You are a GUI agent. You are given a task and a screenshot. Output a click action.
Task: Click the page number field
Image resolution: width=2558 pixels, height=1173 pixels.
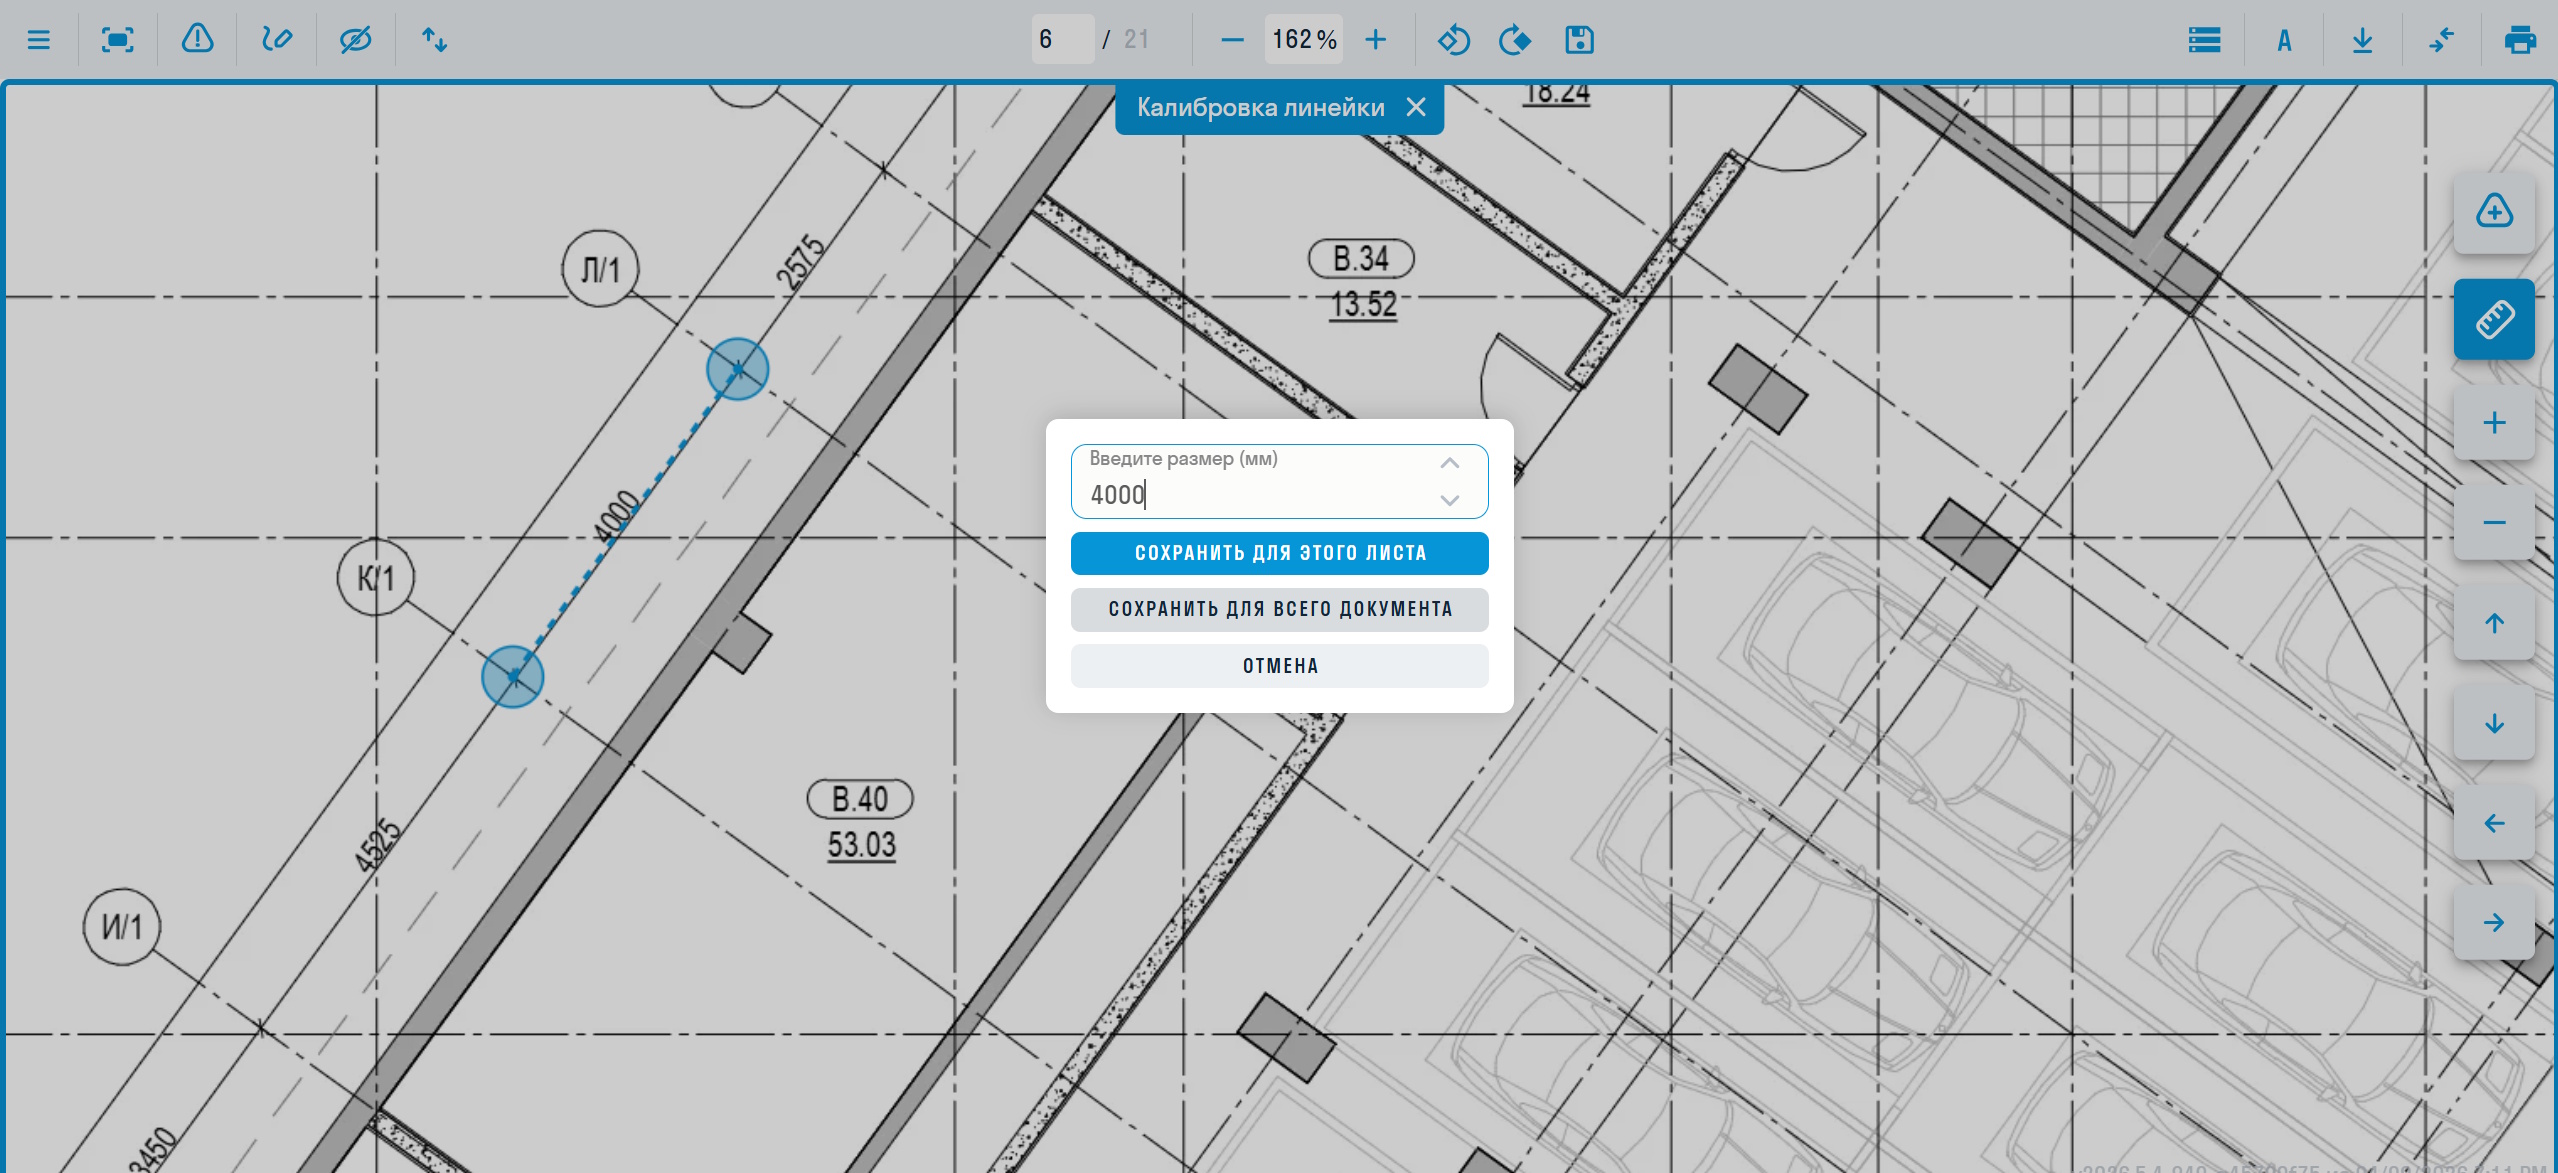(1061, 40)
